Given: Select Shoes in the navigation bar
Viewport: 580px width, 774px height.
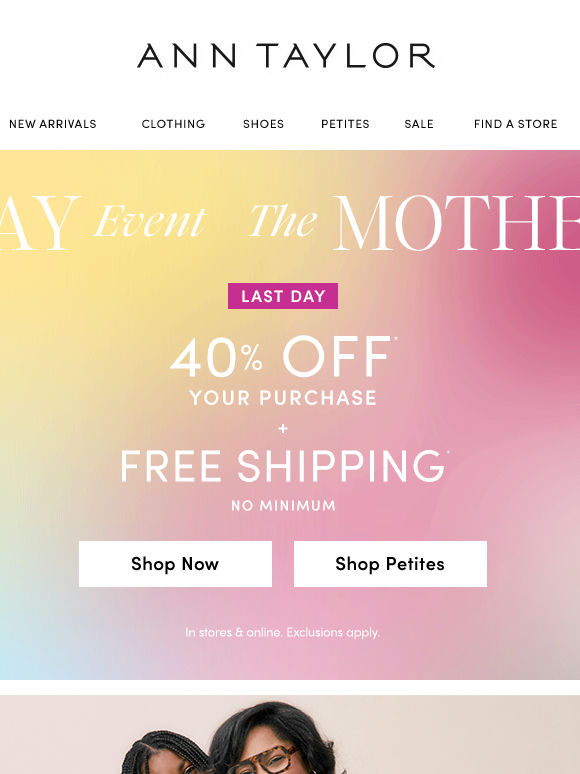Looking at the screenshot, I should tap(264, 124).
